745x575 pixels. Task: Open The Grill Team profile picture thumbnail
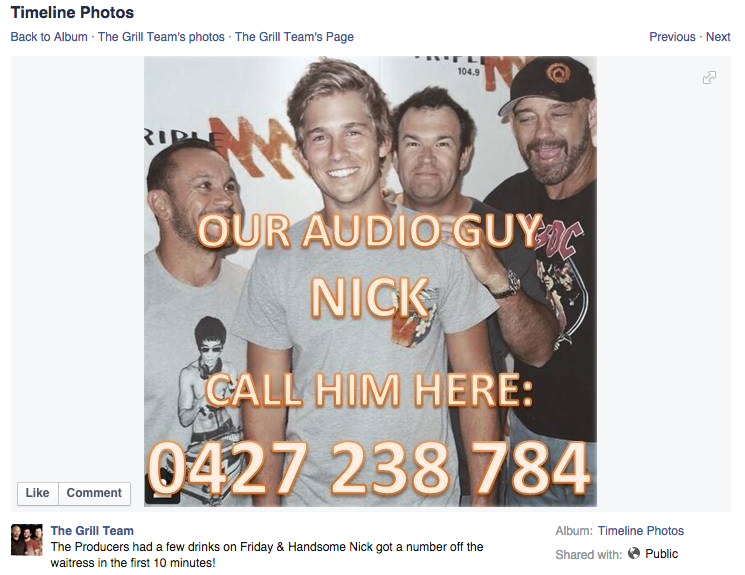tap(27, 540)
